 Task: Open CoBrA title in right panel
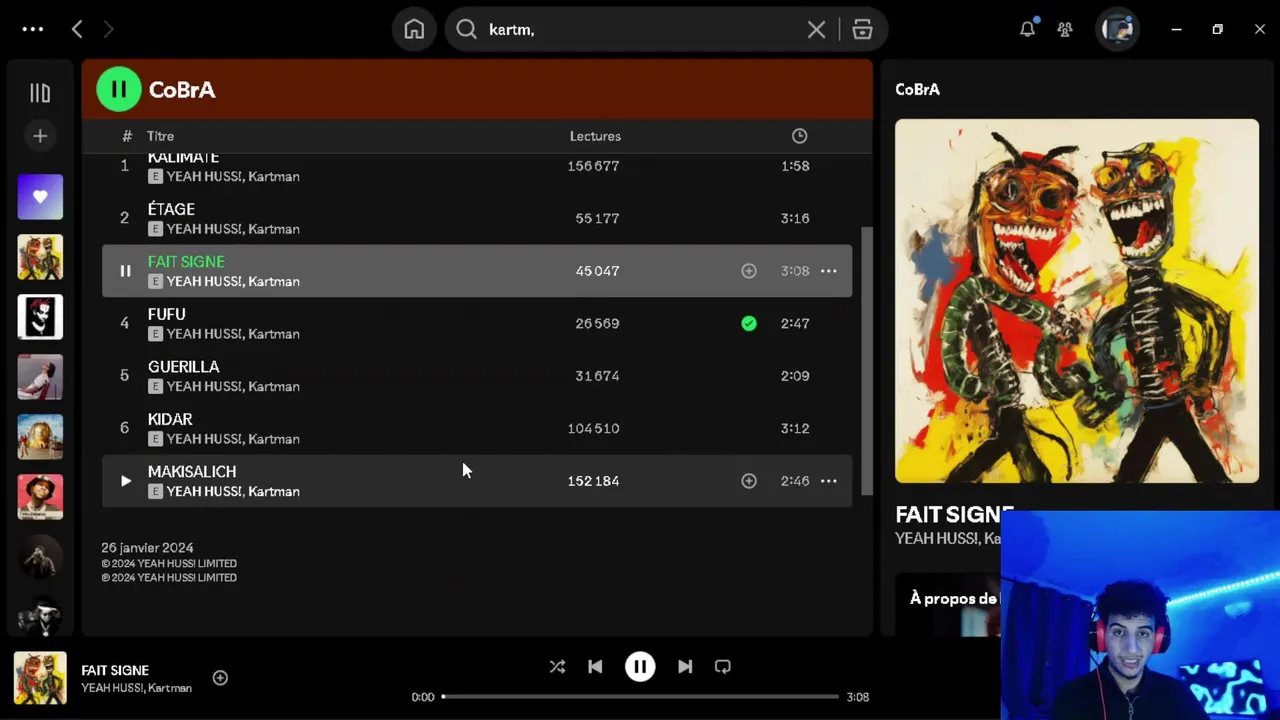point(917,89)
